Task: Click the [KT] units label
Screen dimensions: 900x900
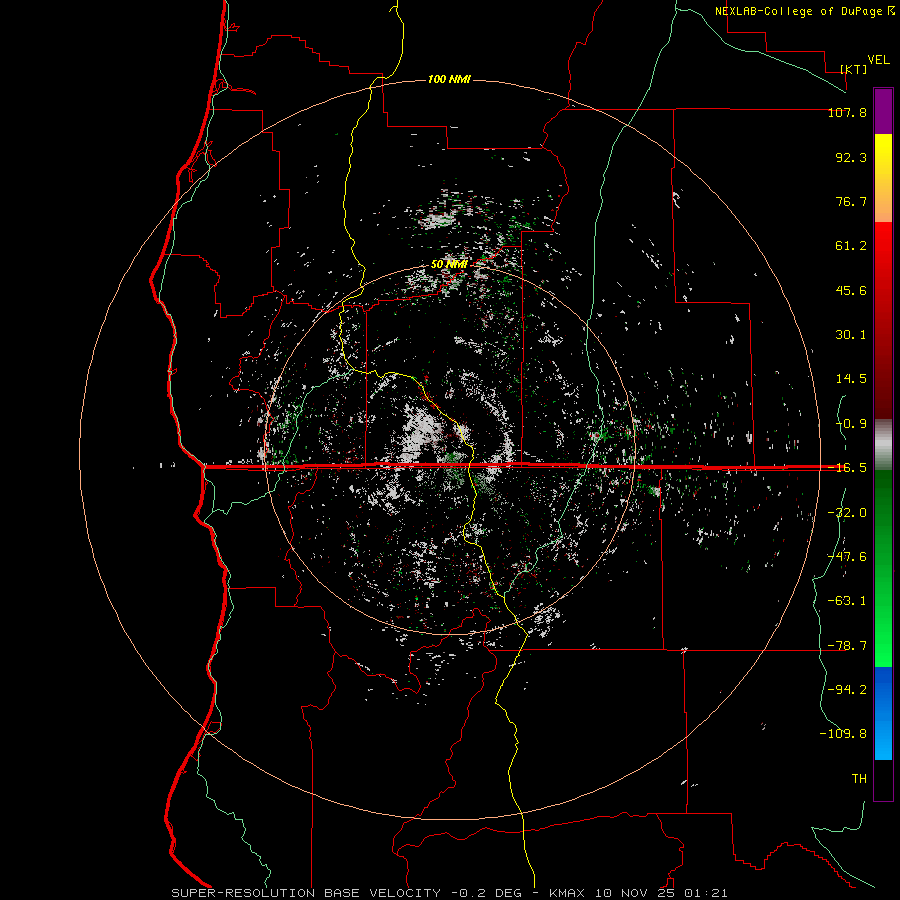Action: tap(854, 69)
